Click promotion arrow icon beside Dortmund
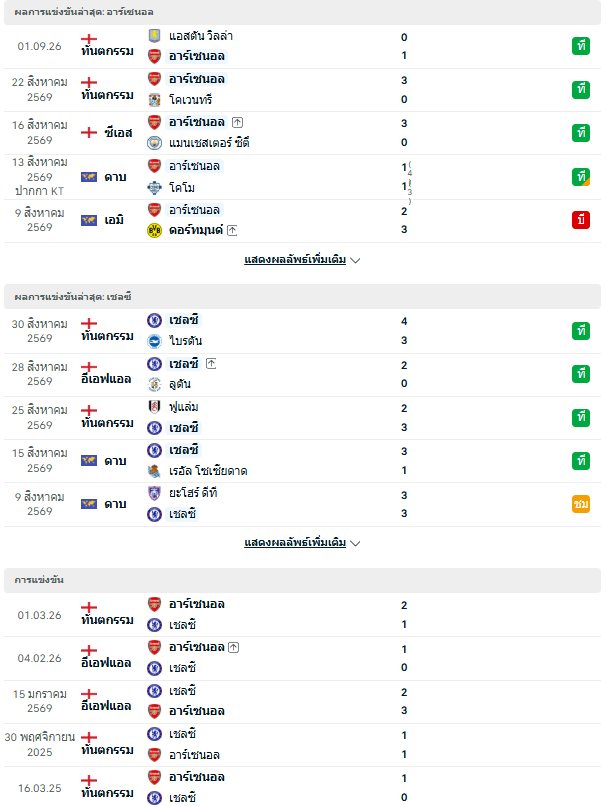The height and width of the screenshot is (807, 607). click(x=232, y=230)
